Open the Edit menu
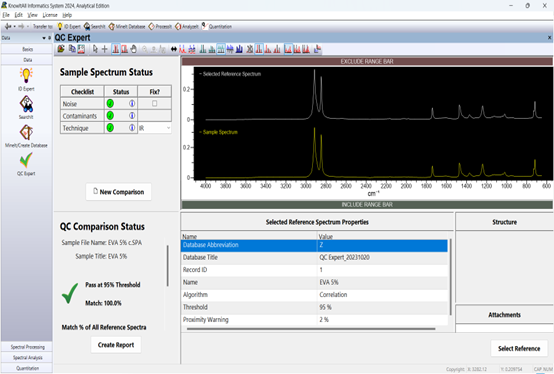This screenshot has height=374, width=554. 18,15
